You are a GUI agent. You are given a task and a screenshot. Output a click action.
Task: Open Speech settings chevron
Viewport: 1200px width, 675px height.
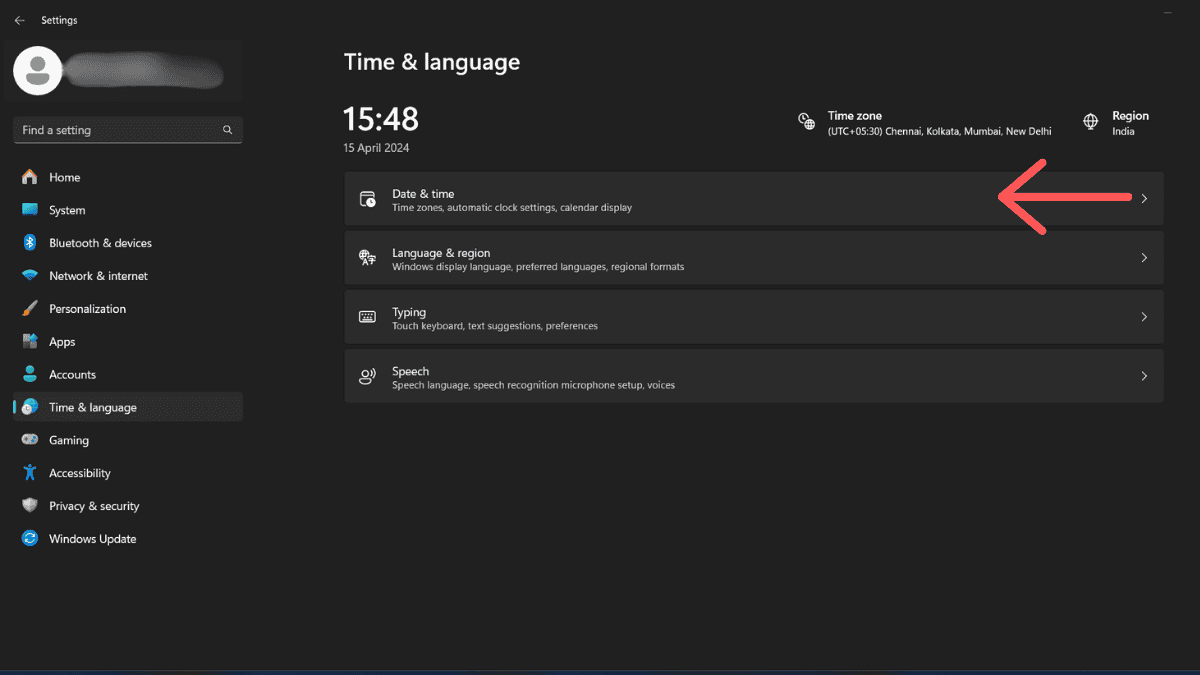[x=1144, y=376]
